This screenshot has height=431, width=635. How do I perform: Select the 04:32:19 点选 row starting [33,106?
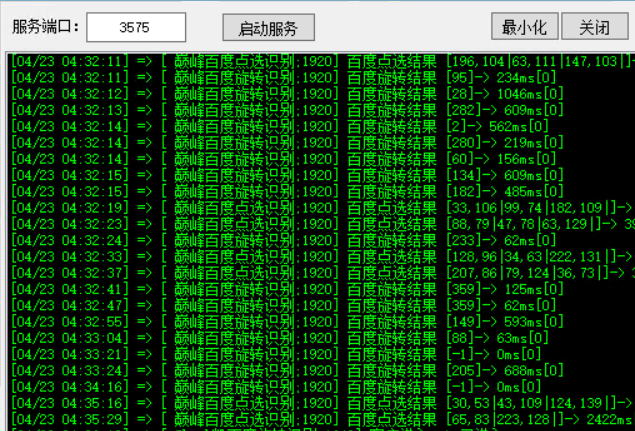[x=322, y=207]
